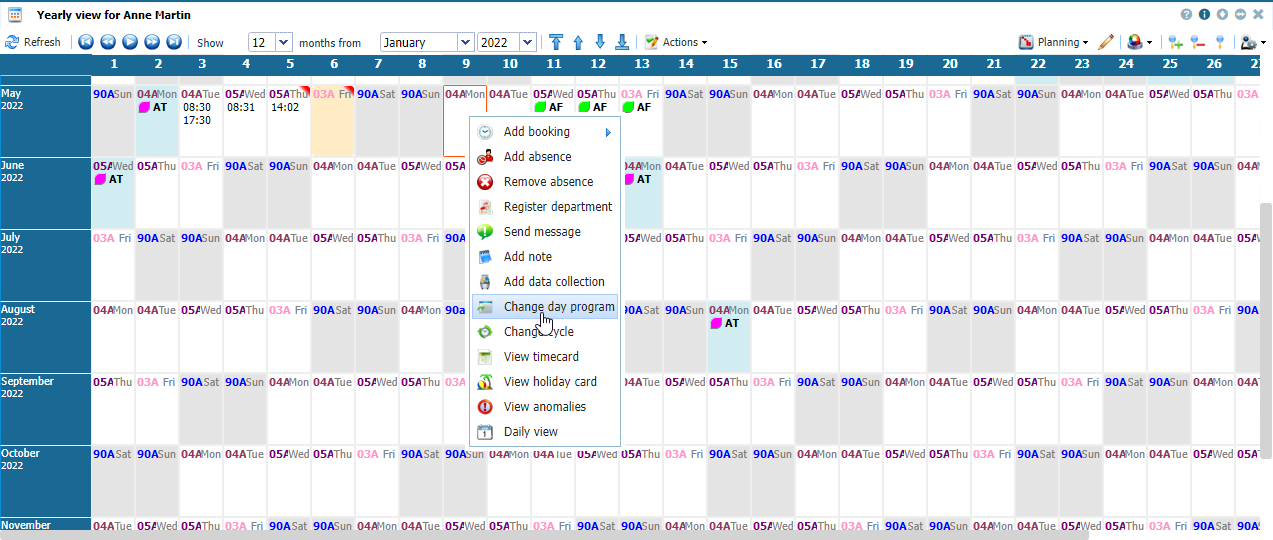Viewport: 1273px width, 540px height.
Task: Click the add pin icon with plus
Action: 1175,42
